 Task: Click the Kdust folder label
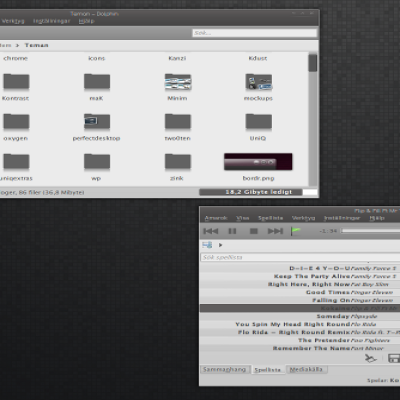(258, 58)
